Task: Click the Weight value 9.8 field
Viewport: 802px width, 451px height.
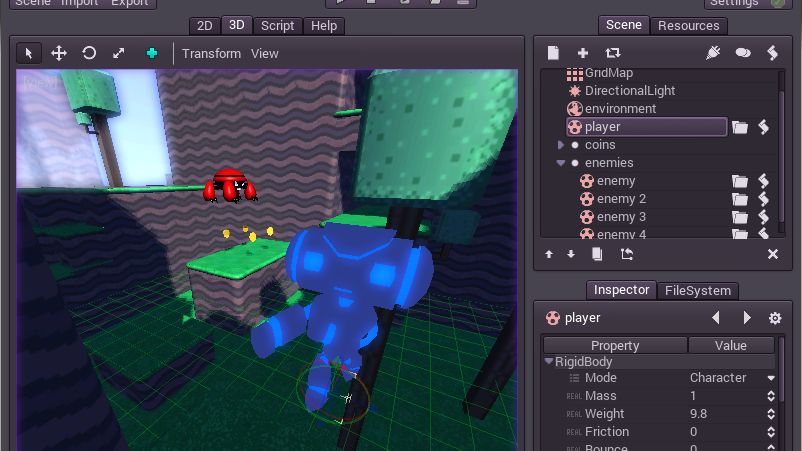Action: (725, 414)
